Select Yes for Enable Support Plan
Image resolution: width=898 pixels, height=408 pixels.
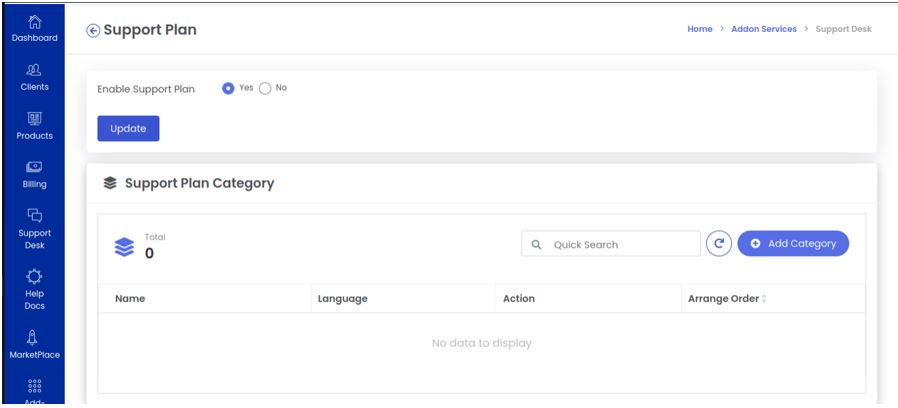(x=228, y=88)
